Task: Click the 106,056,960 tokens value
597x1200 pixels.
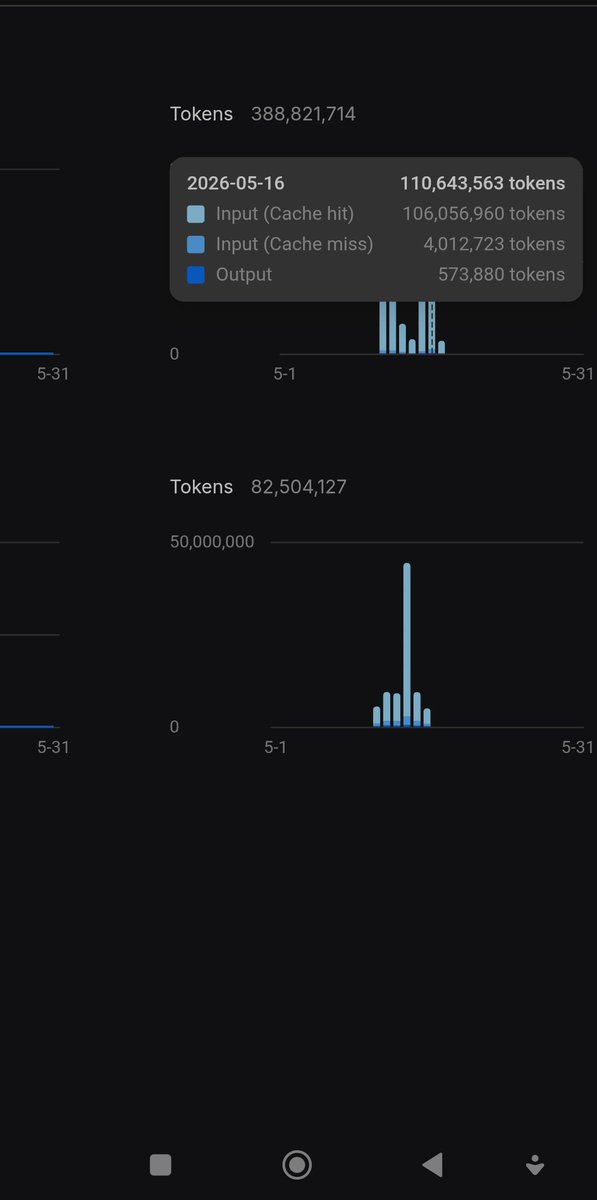Action: pos(483,214)
